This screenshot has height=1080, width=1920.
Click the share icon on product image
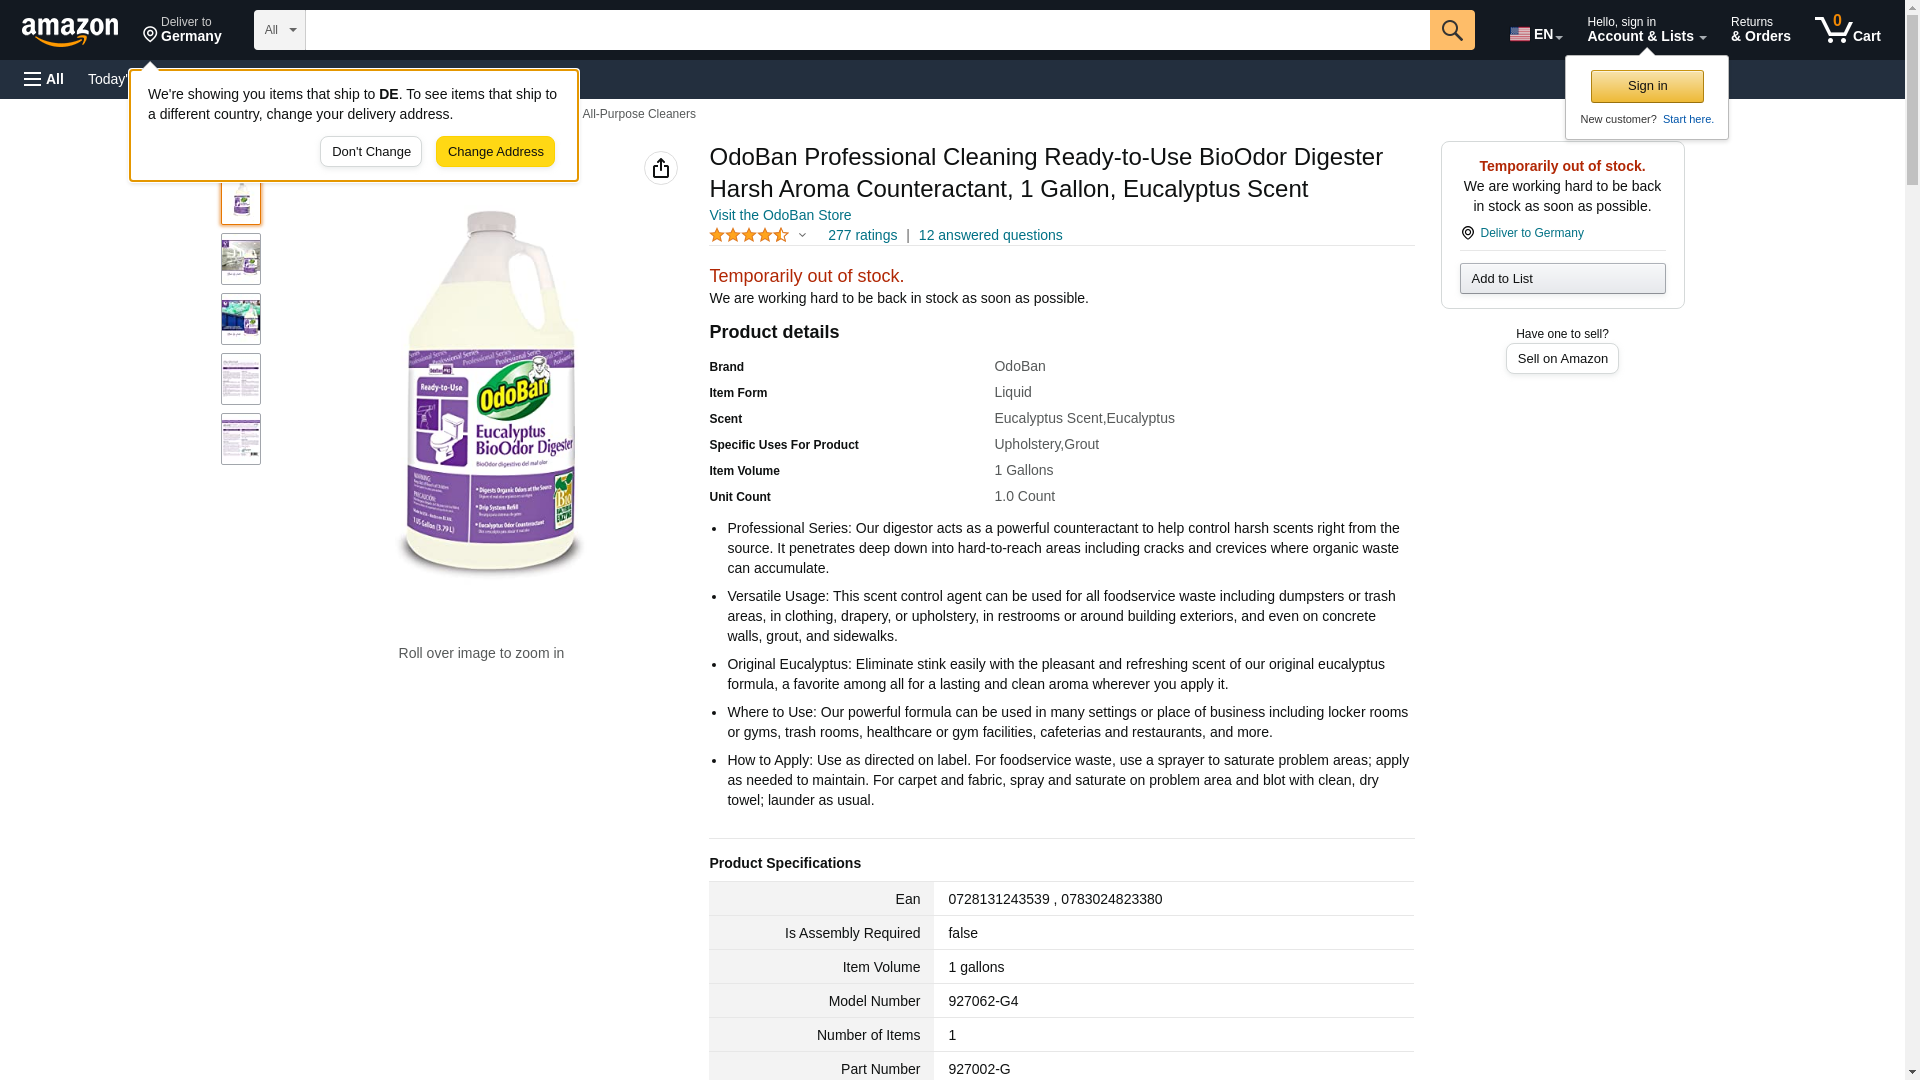point(661,168)
